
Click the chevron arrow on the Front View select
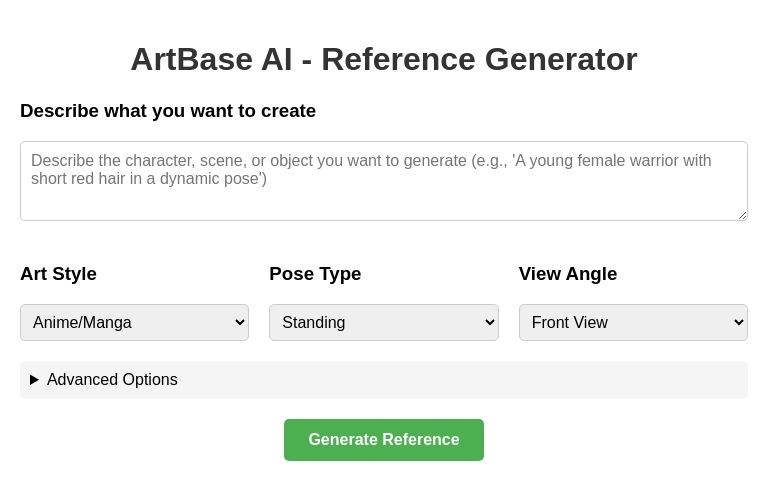[739, 322]
